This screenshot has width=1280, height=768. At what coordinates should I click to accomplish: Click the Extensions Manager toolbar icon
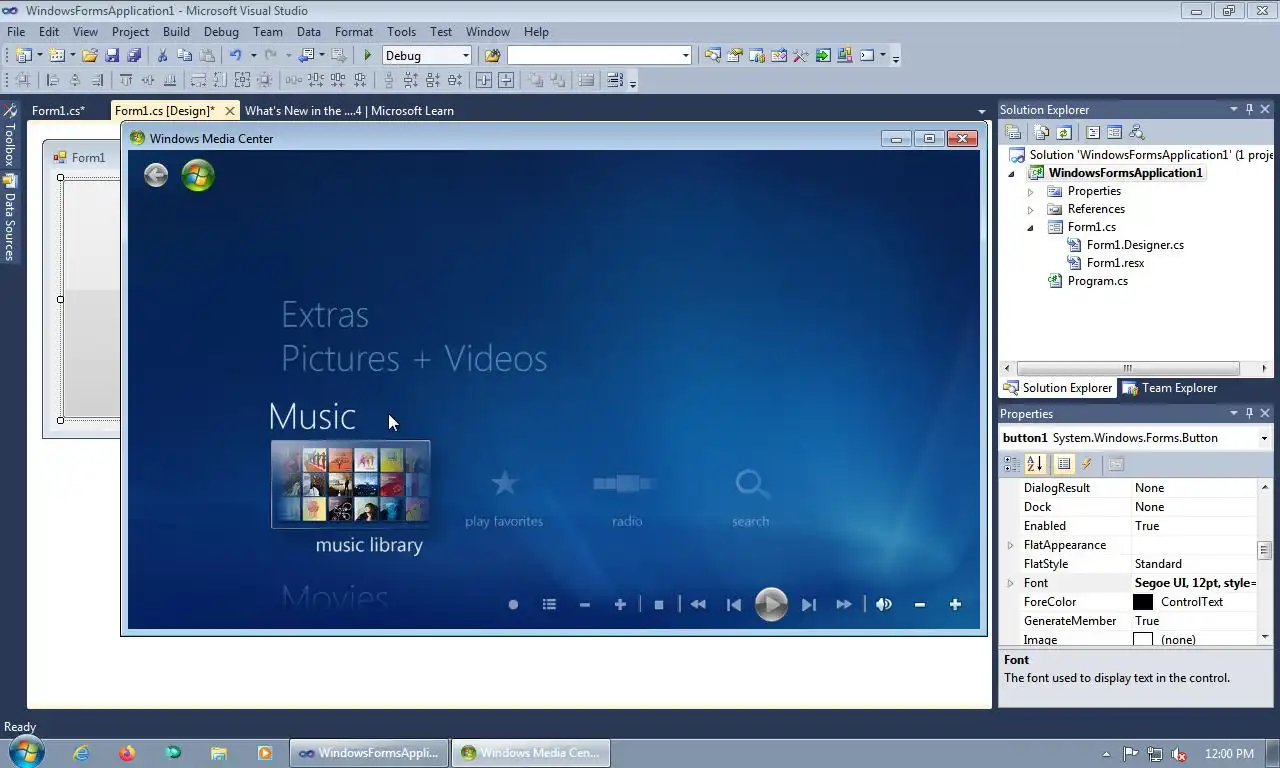(845, 56)
